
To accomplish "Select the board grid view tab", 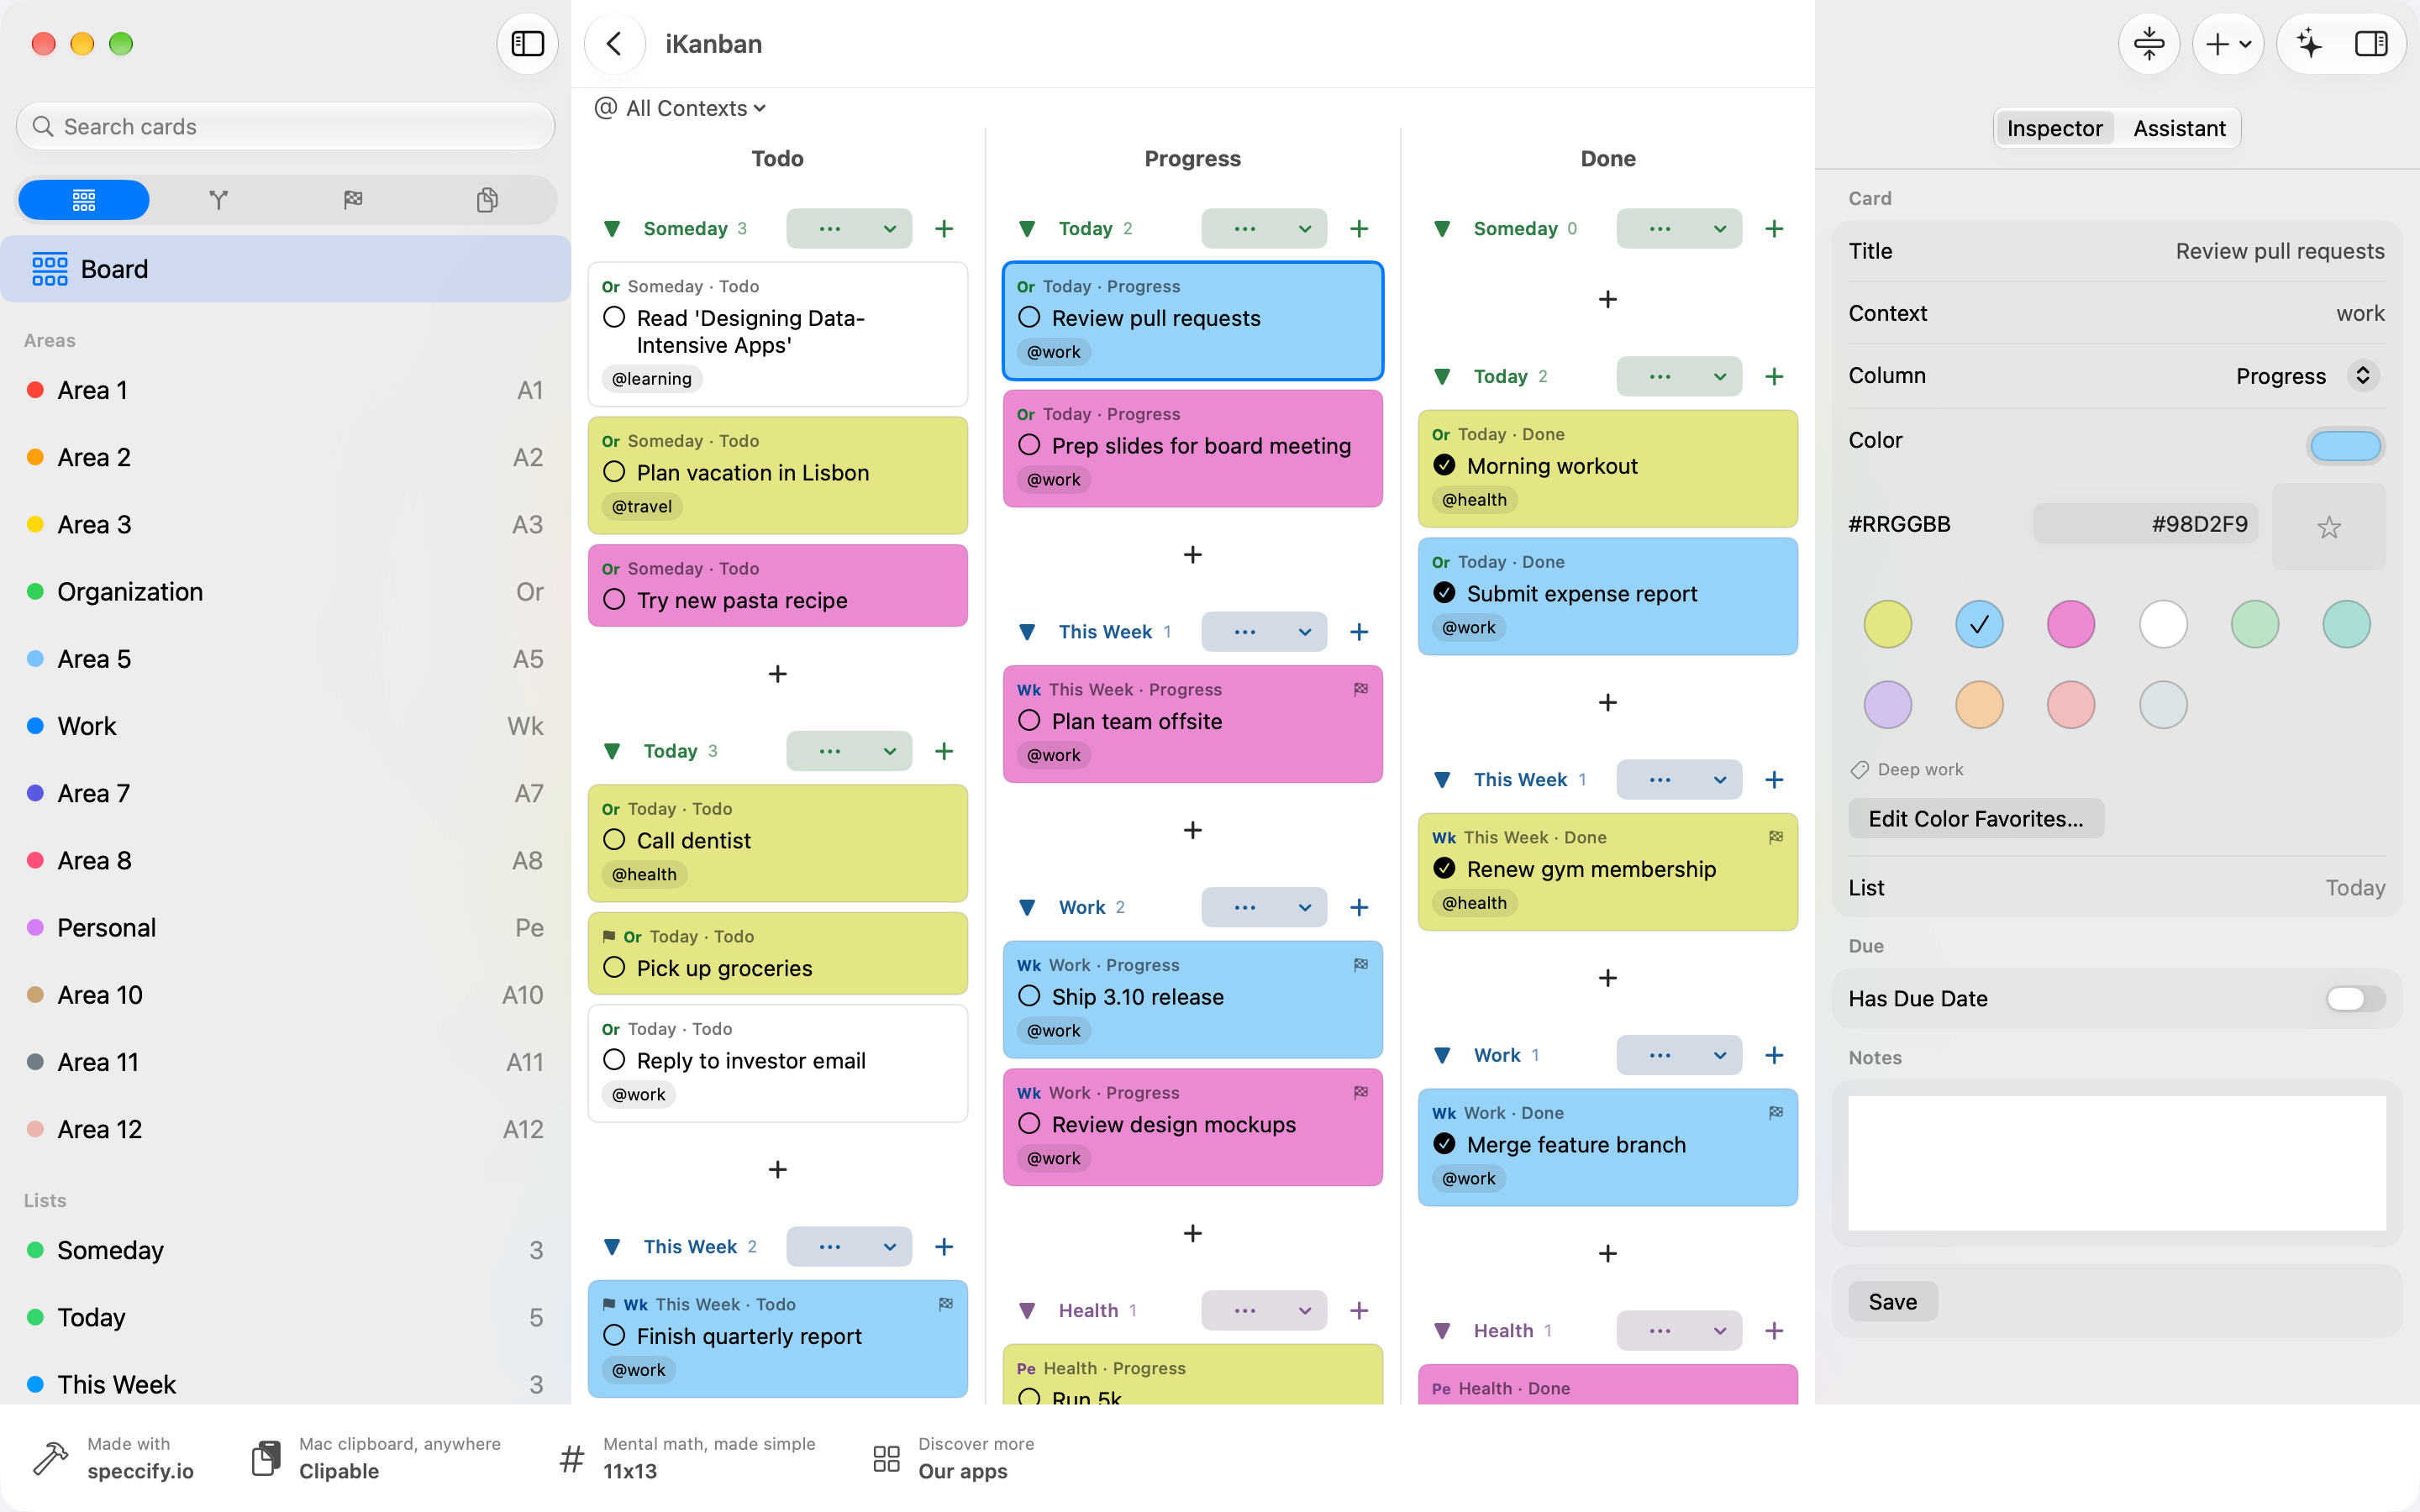I will [84, 200].
